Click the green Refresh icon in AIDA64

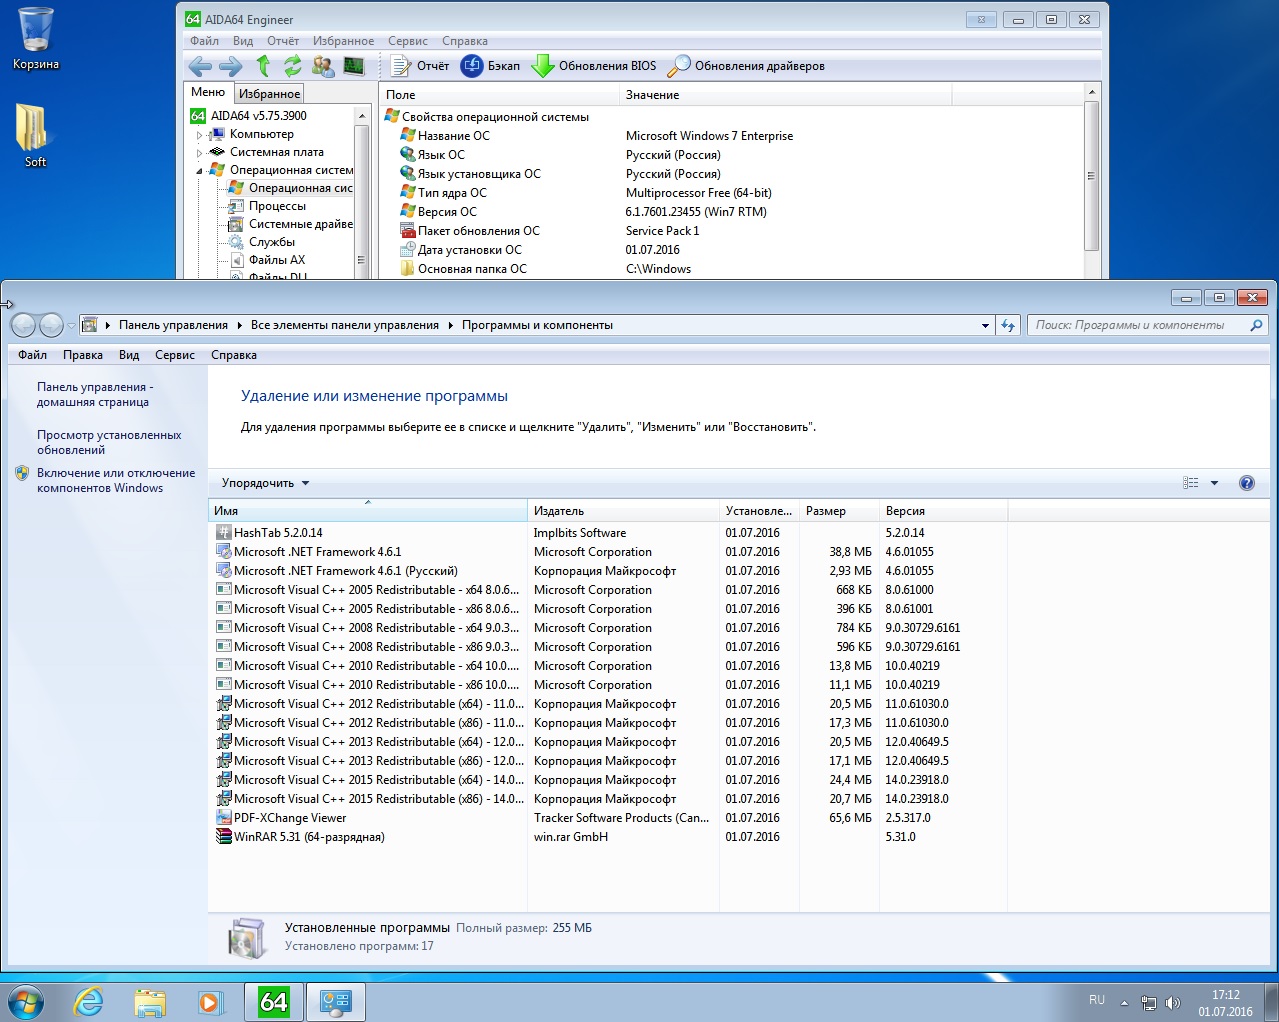click(x=292, y=66)
